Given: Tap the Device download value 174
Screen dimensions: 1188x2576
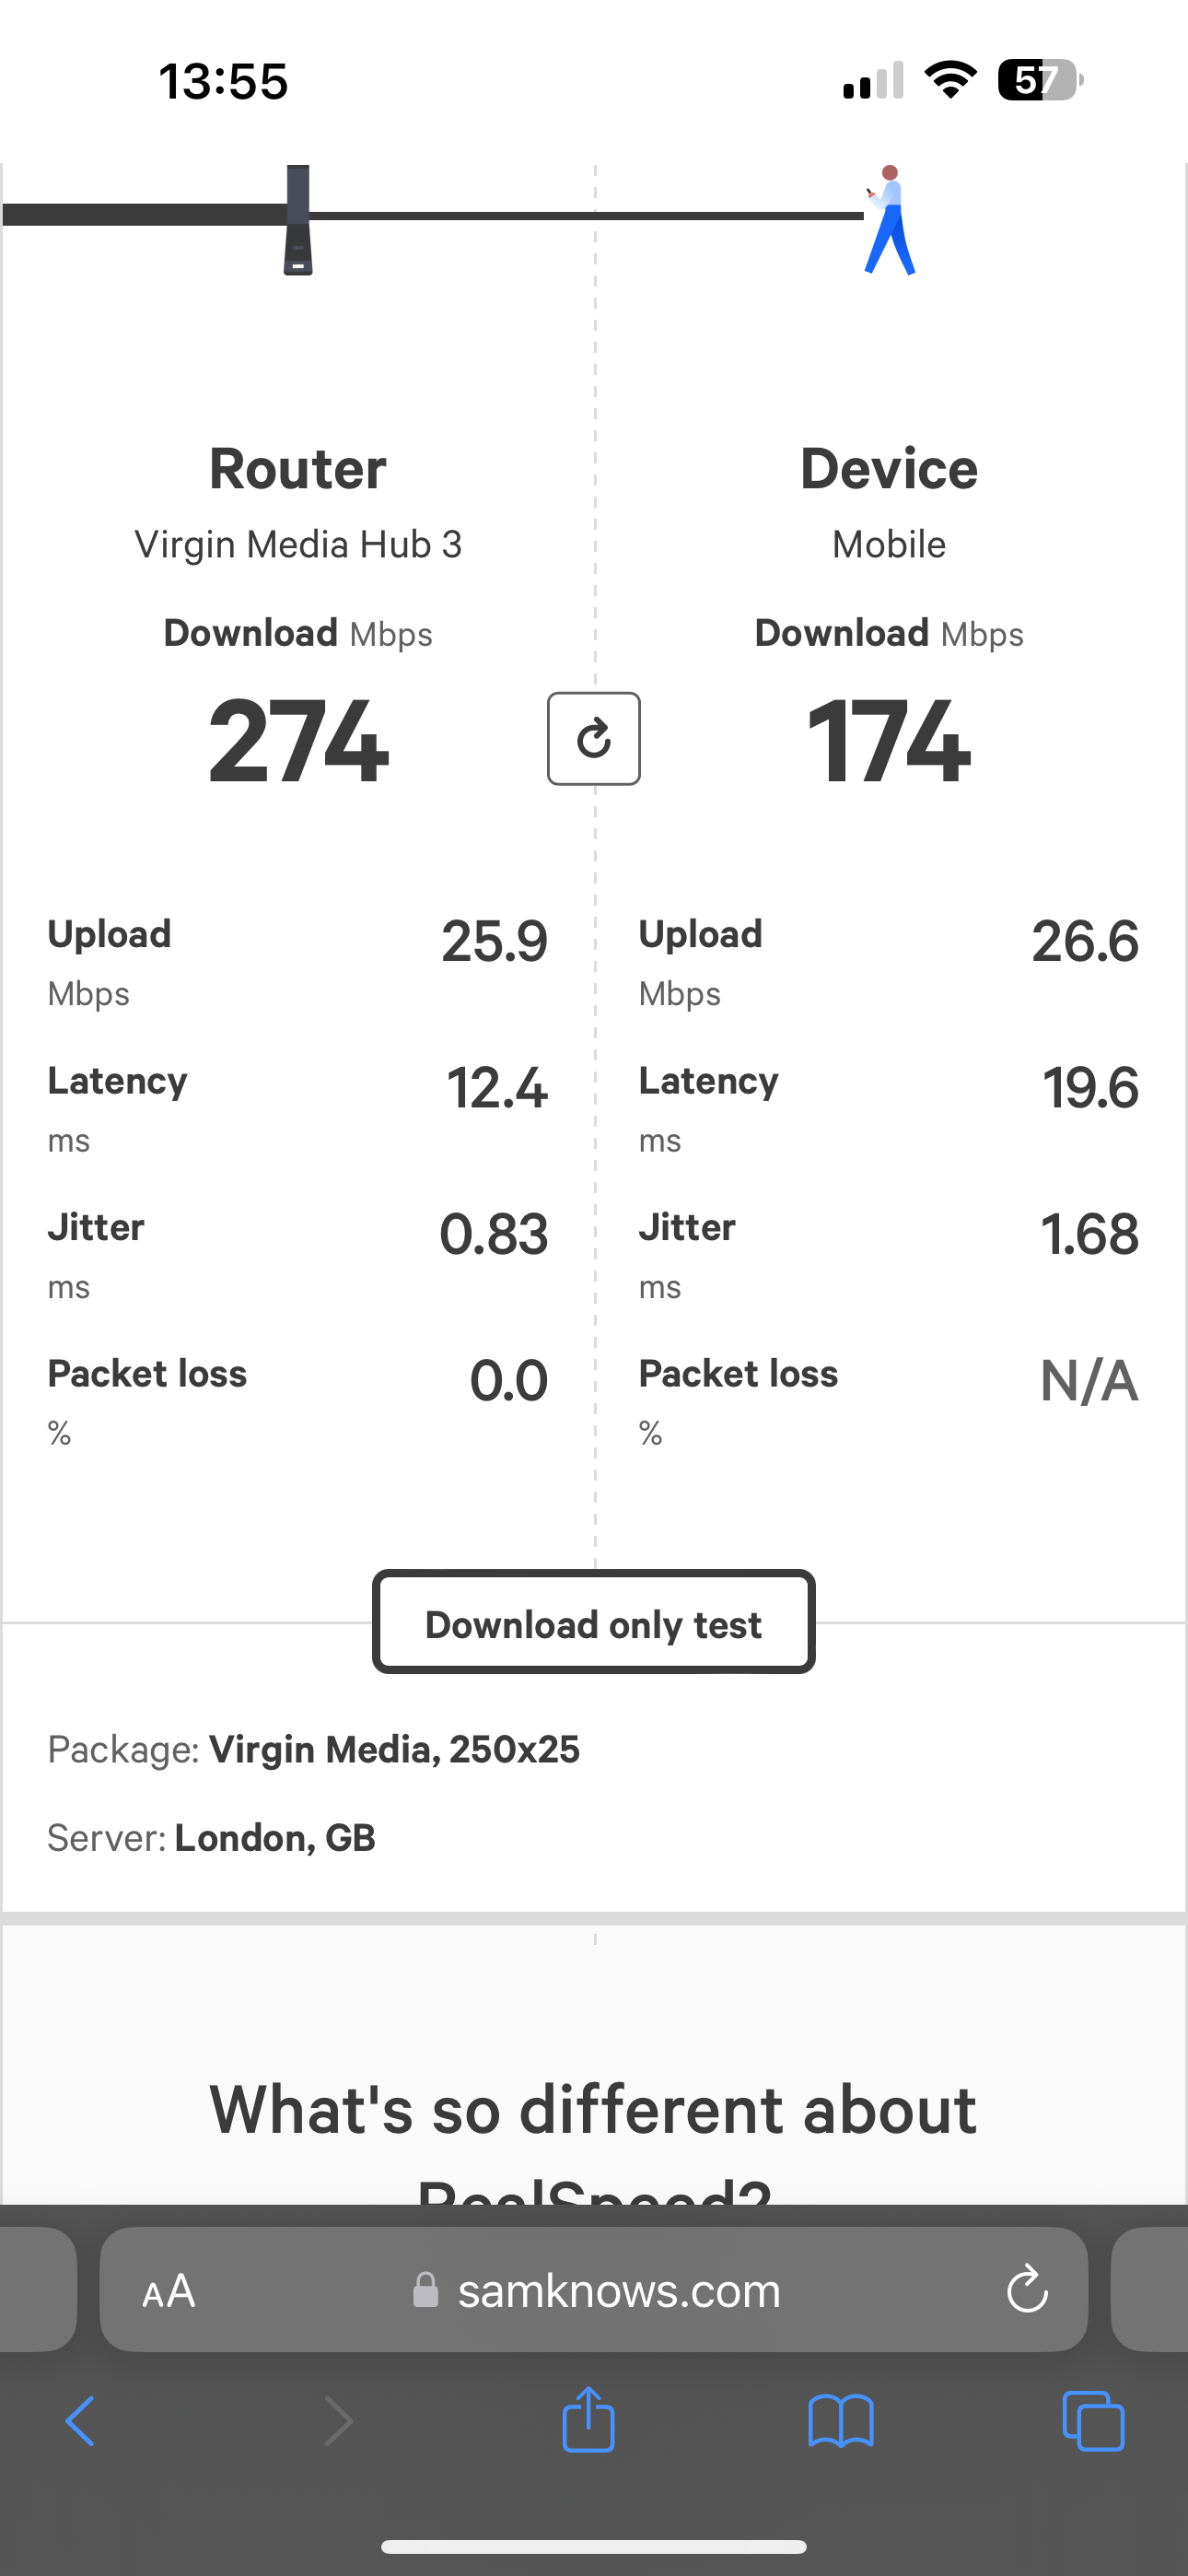Looking at the screenshot, I should 889,741.
